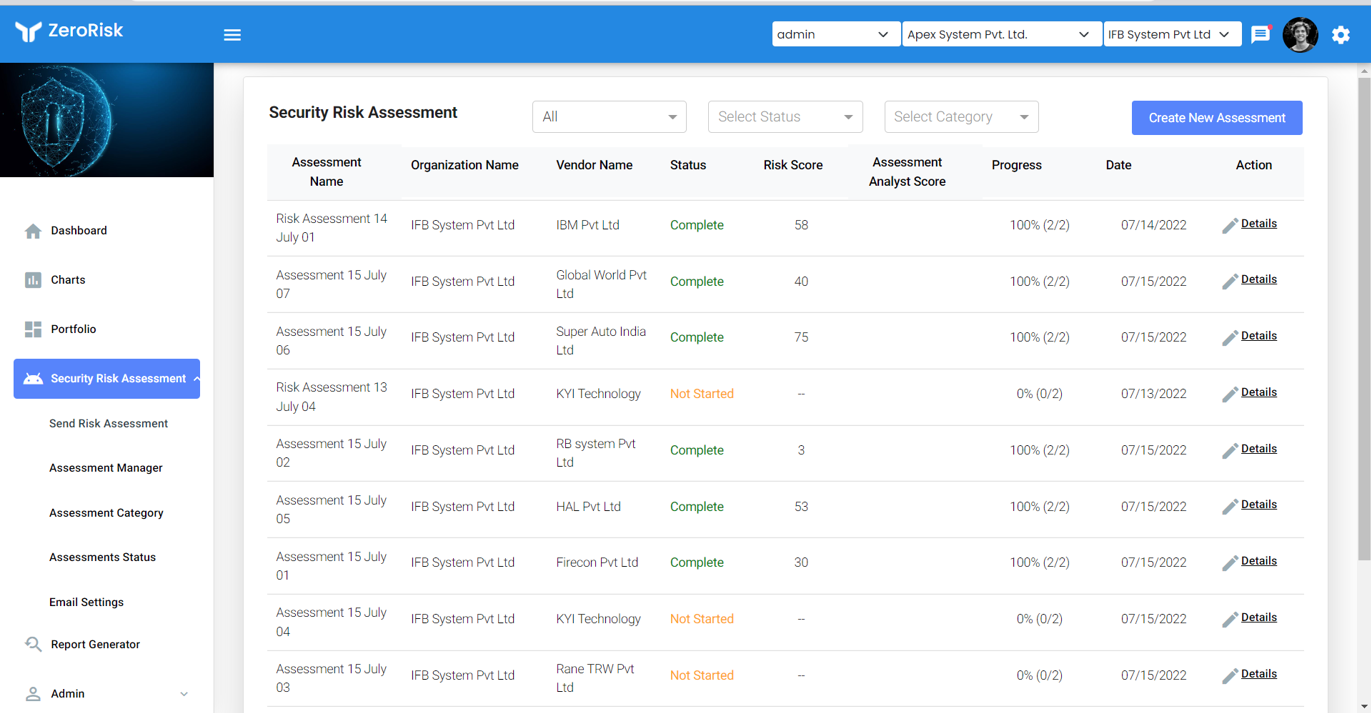Click the Vendor Name column header
The image size is (1371, 713).
(x=594, y=166)
